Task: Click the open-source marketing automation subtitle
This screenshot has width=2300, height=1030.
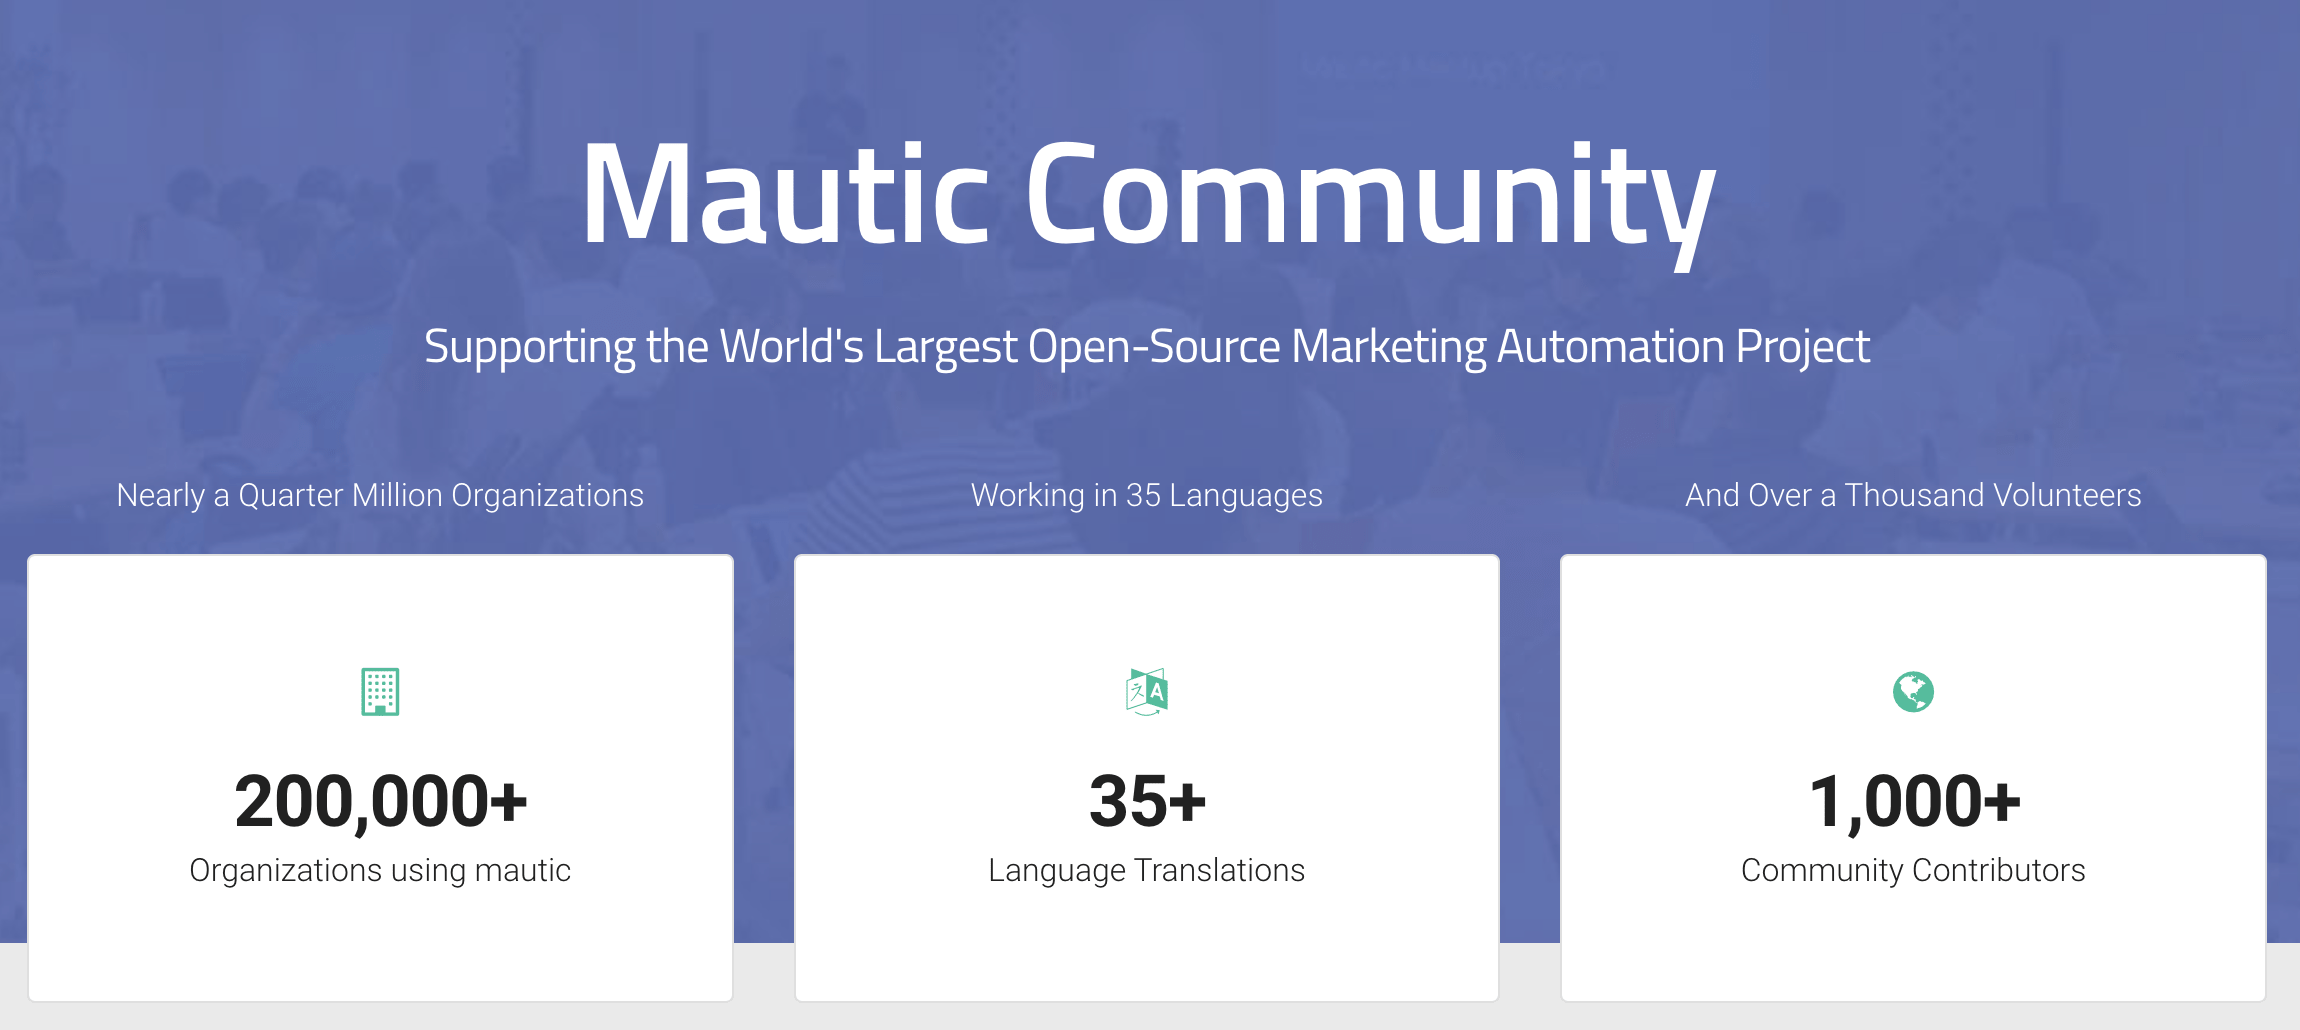Action: pyautogui.click(x=1146, y=347)
